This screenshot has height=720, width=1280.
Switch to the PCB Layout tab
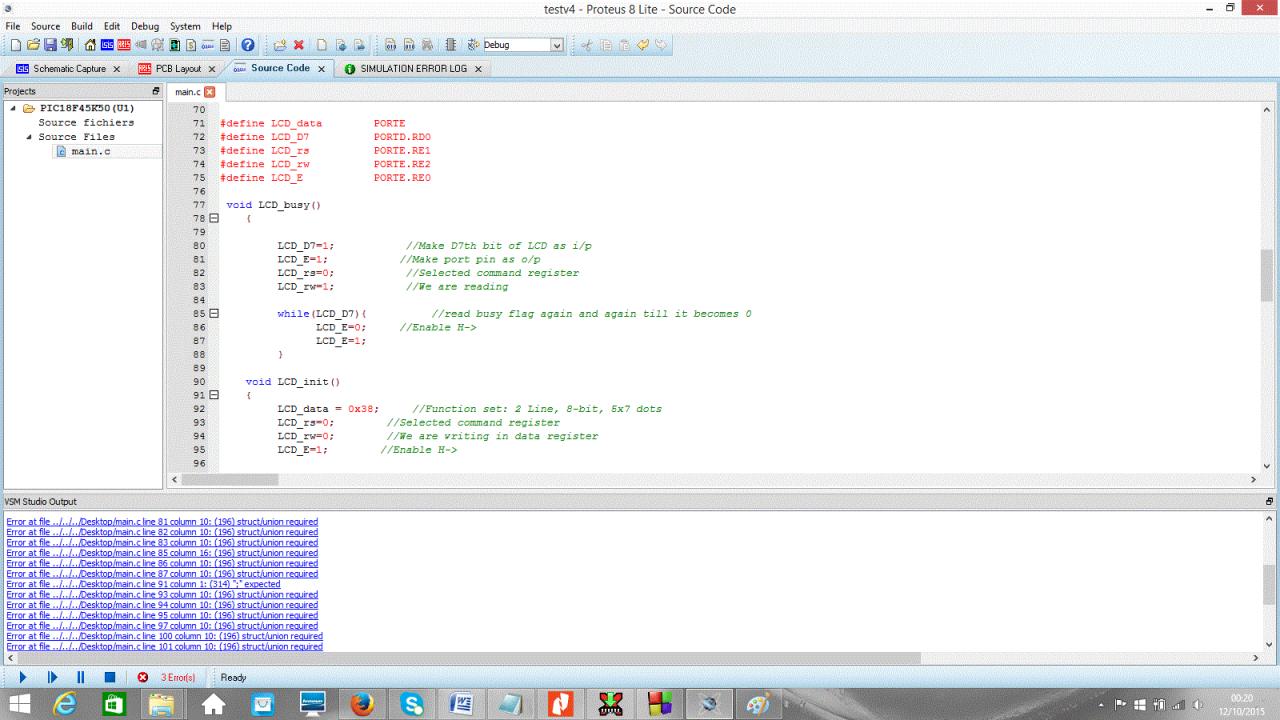(178, 69)
